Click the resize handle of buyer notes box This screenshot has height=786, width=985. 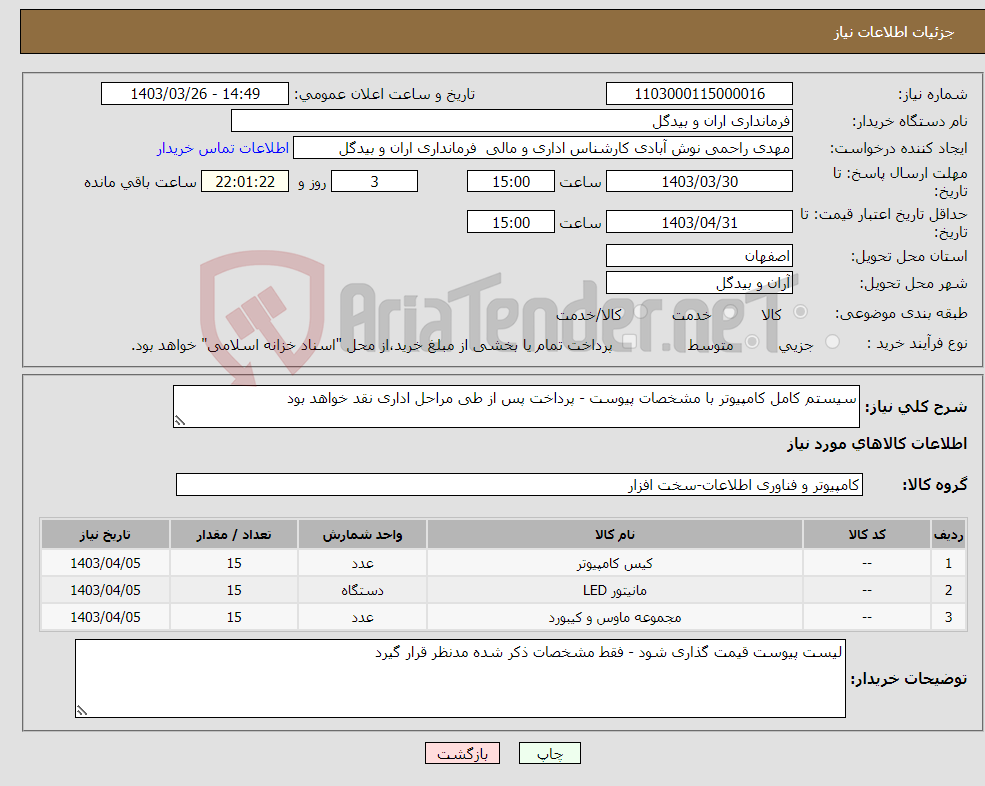click(x=82, y=711)
